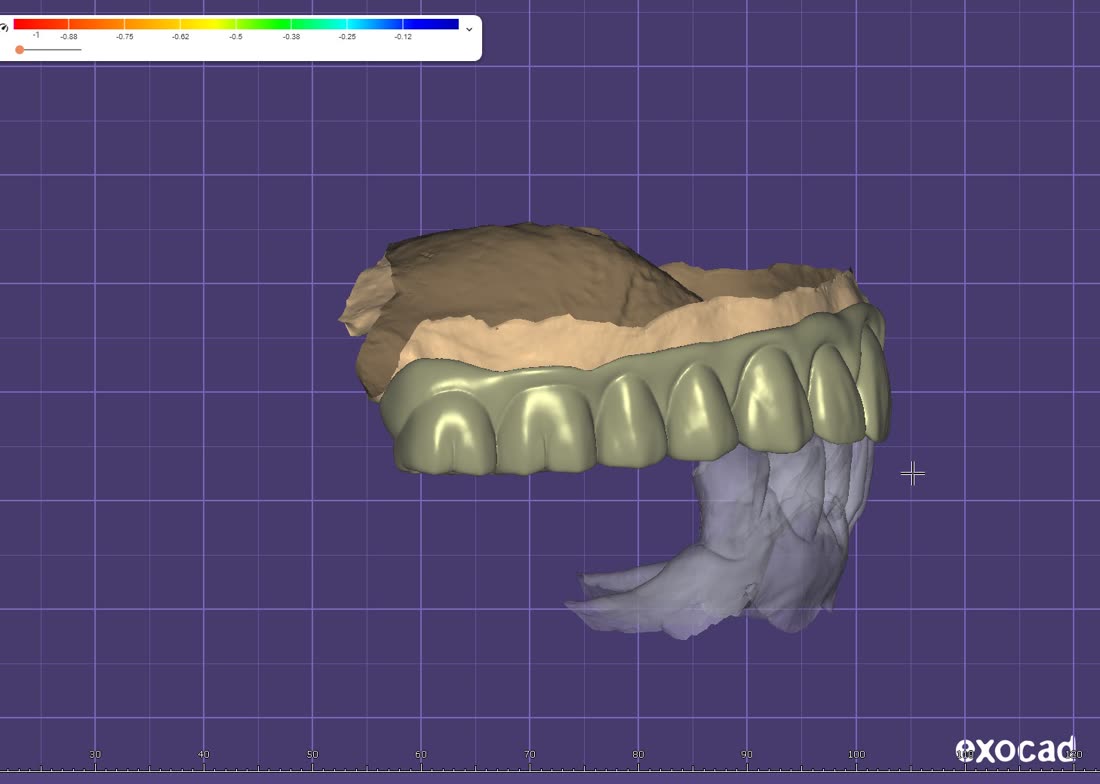Viewport: 1100px width, 784px height.
Task: Select the green segment near -0.38
Action: click(x=319, y=25)
